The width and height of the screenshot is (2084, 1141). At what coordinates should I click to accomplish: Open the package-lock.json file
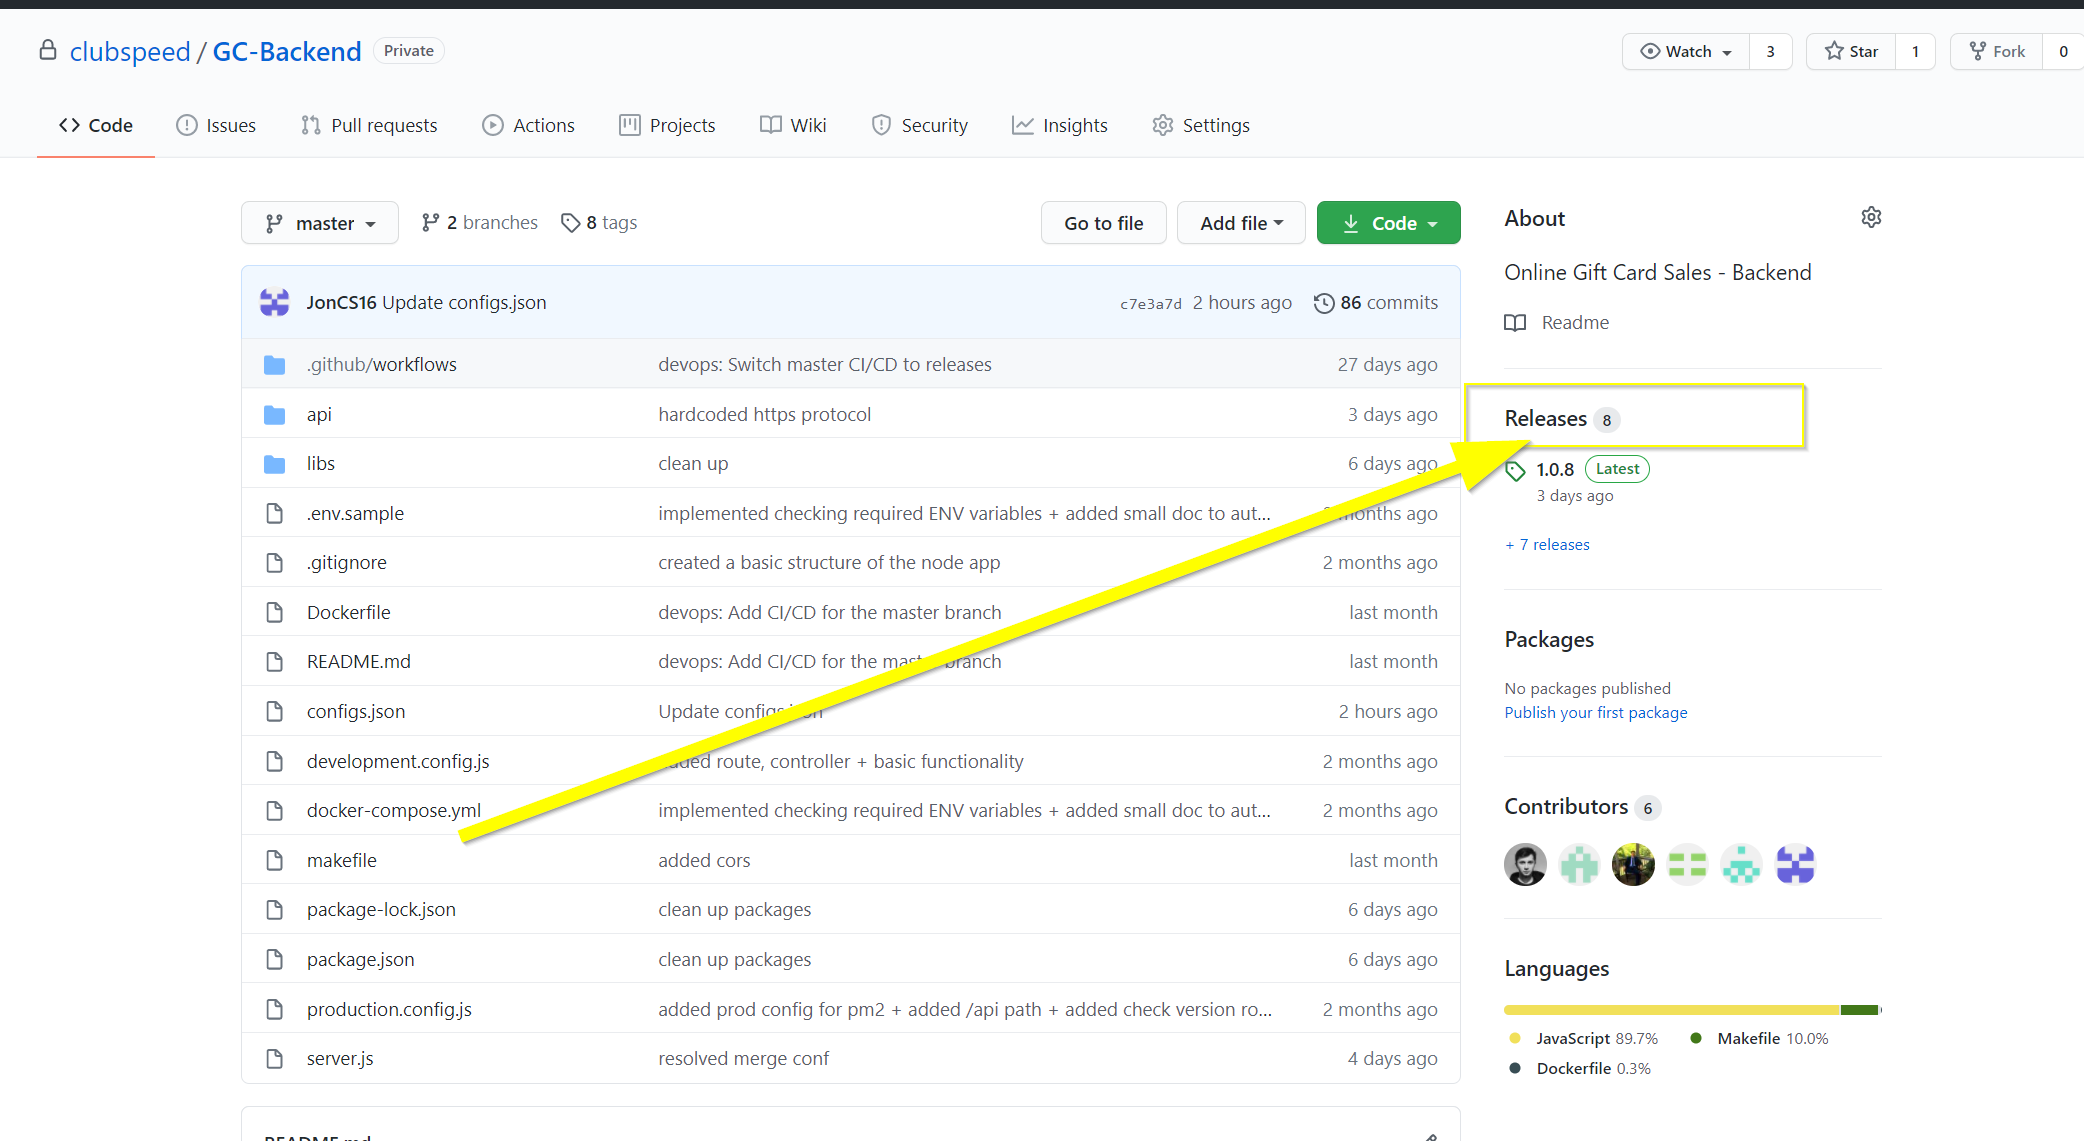[381, 910]
